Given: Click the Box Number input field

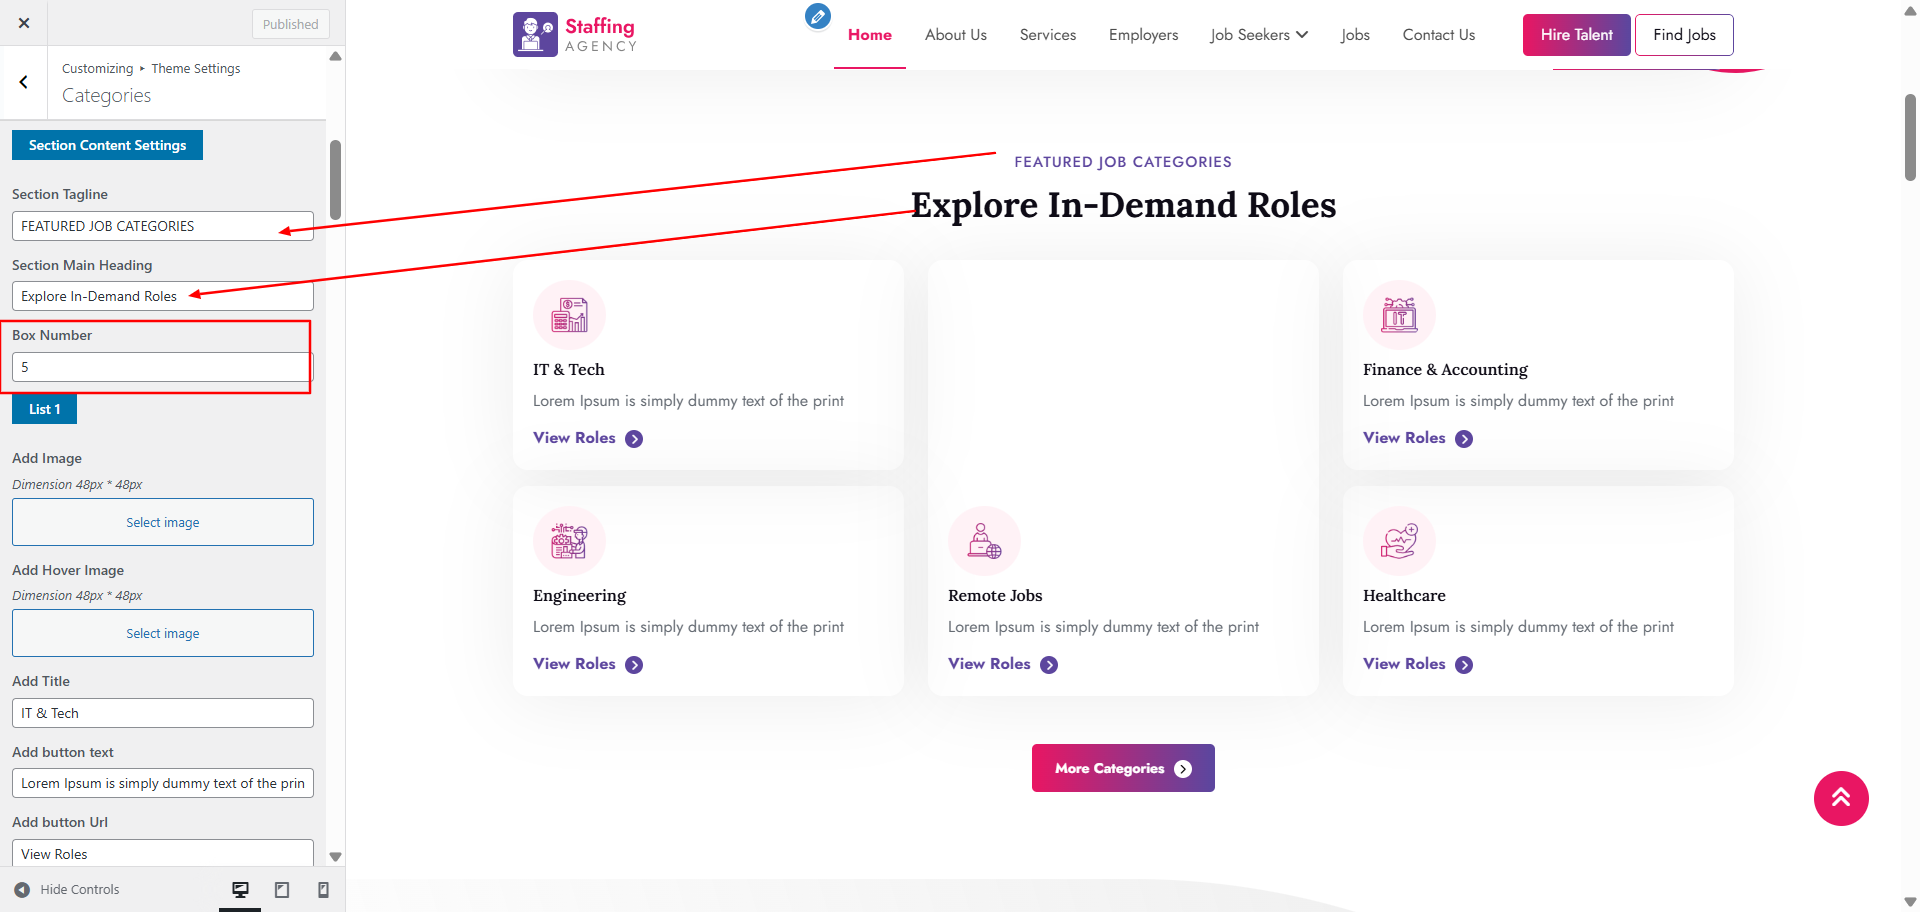Looking at the screenshot, I should point(160,367).
